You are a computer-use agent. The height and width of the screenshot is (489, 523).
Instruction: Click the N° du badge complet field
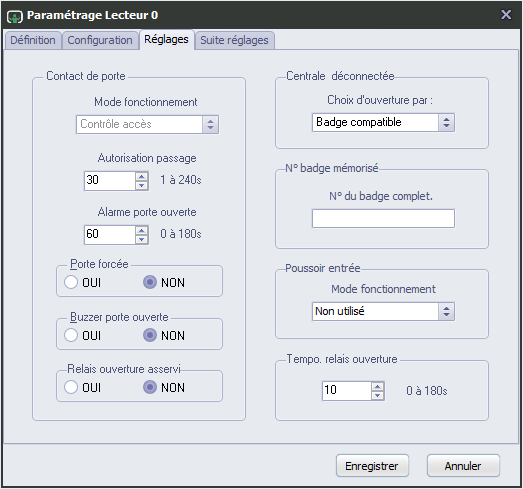[383, 218]
